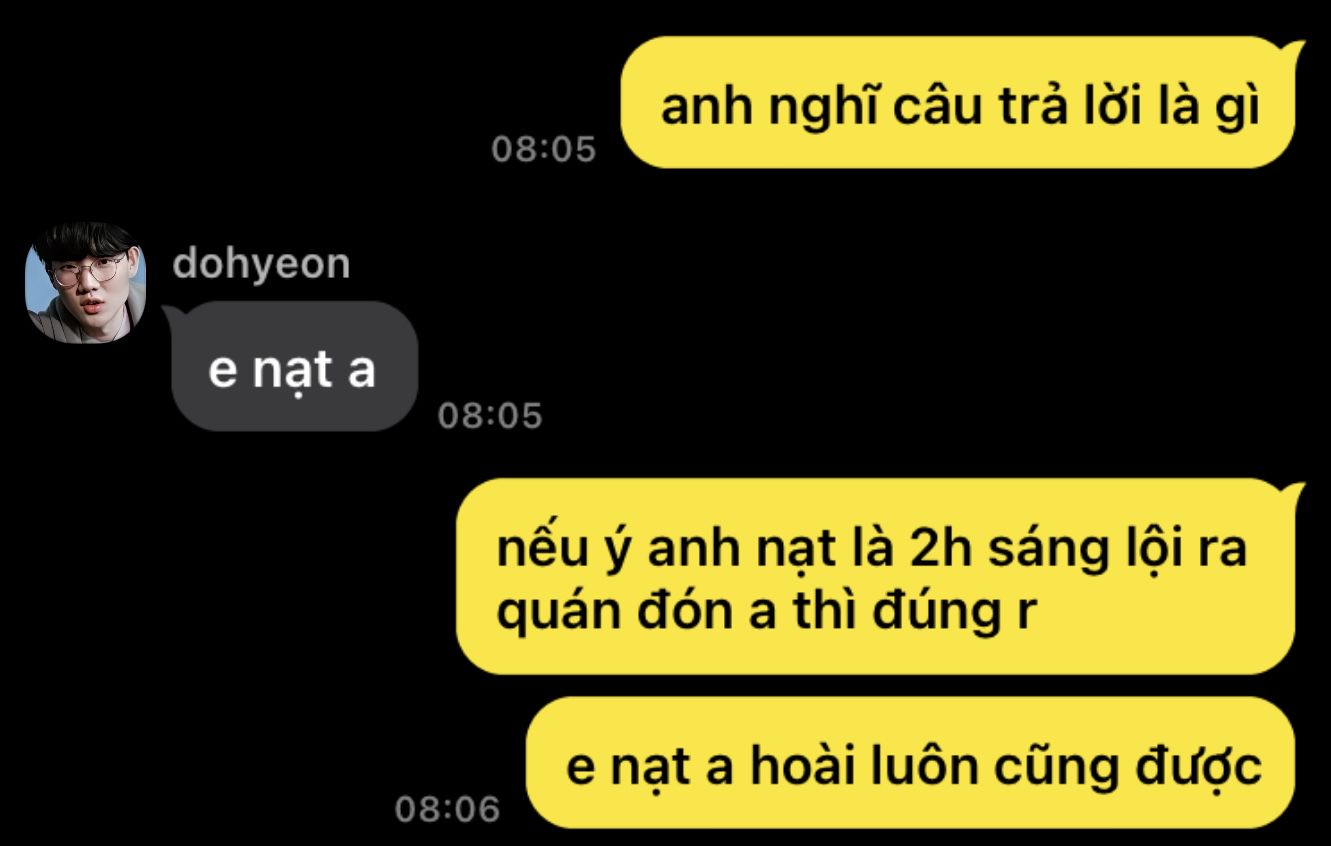Tap the gray 'e nạt a' message bubble

coord(292,366)
